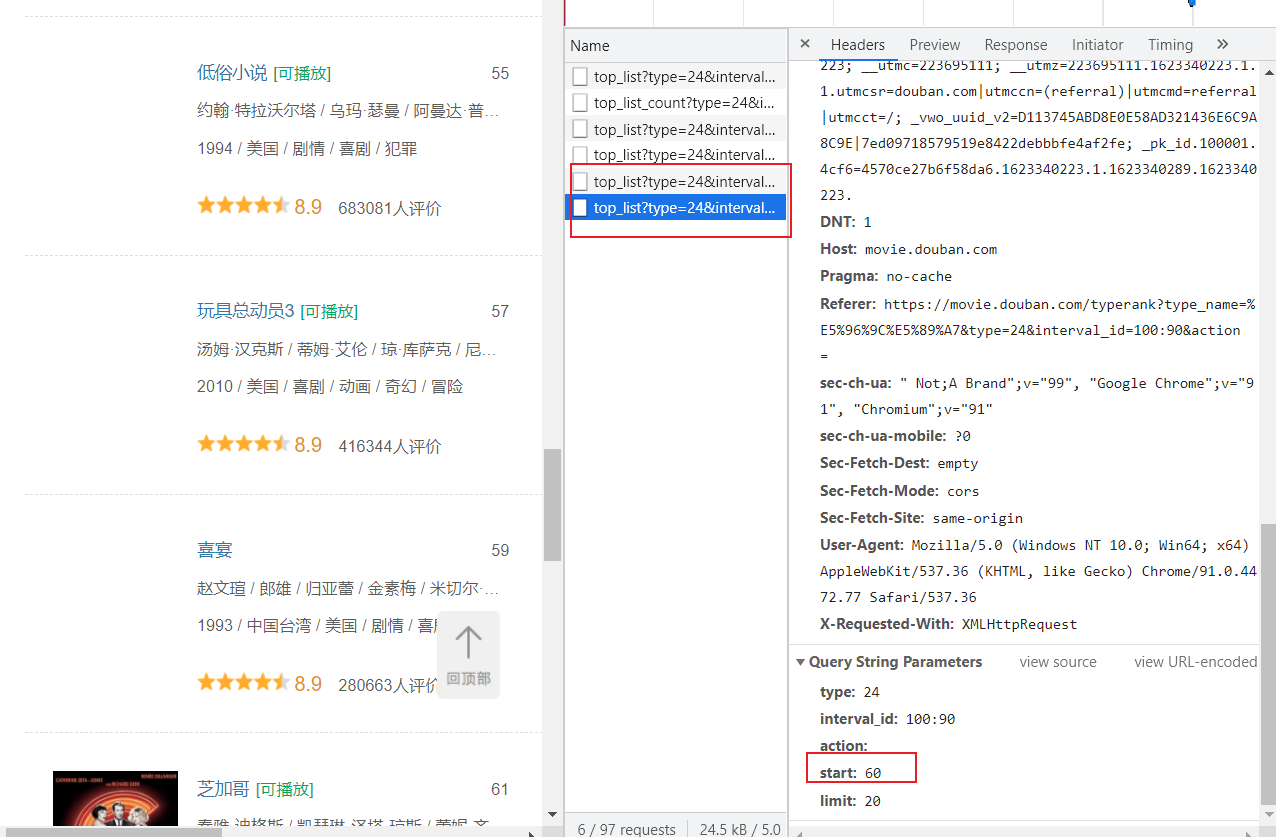Image resolution: width=1276 pixels, height=837 pixels.
Task: Open the Timing tab
Action: click(x=1170, y=45)
